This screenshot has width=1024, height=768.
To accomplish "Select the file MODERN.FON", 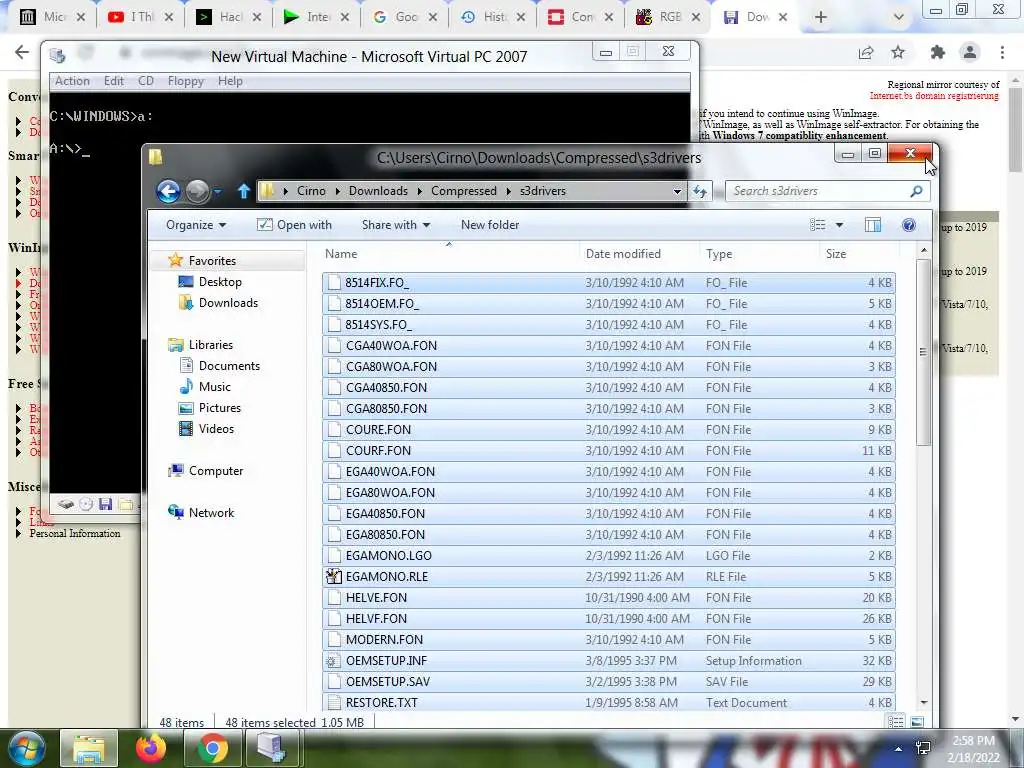I will (609, 639).
